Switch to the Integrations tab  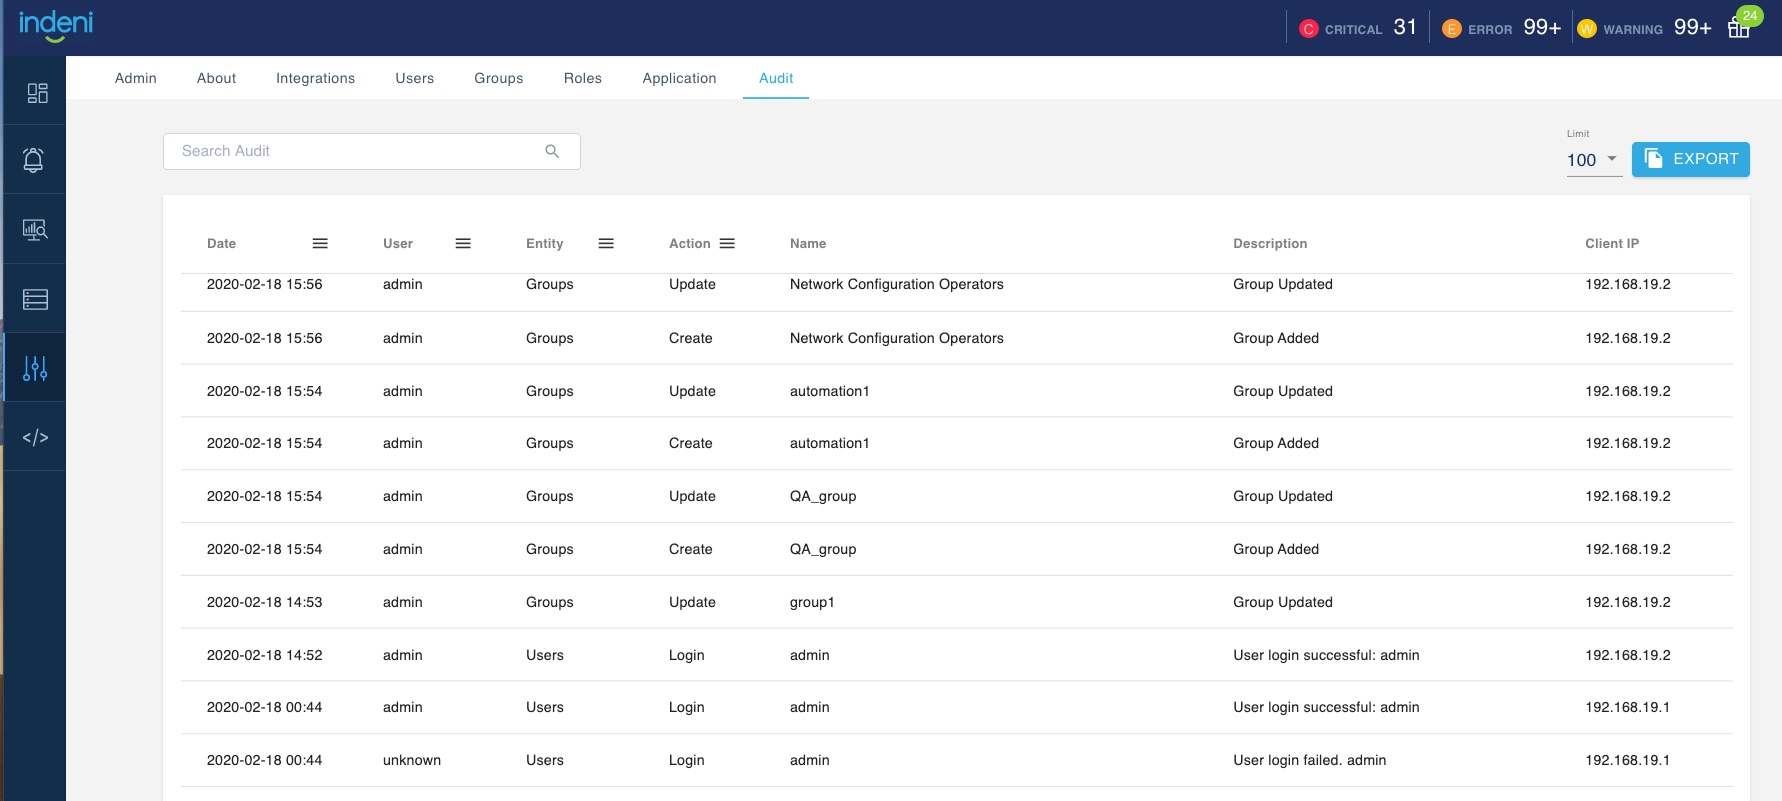tap(315, 78)
